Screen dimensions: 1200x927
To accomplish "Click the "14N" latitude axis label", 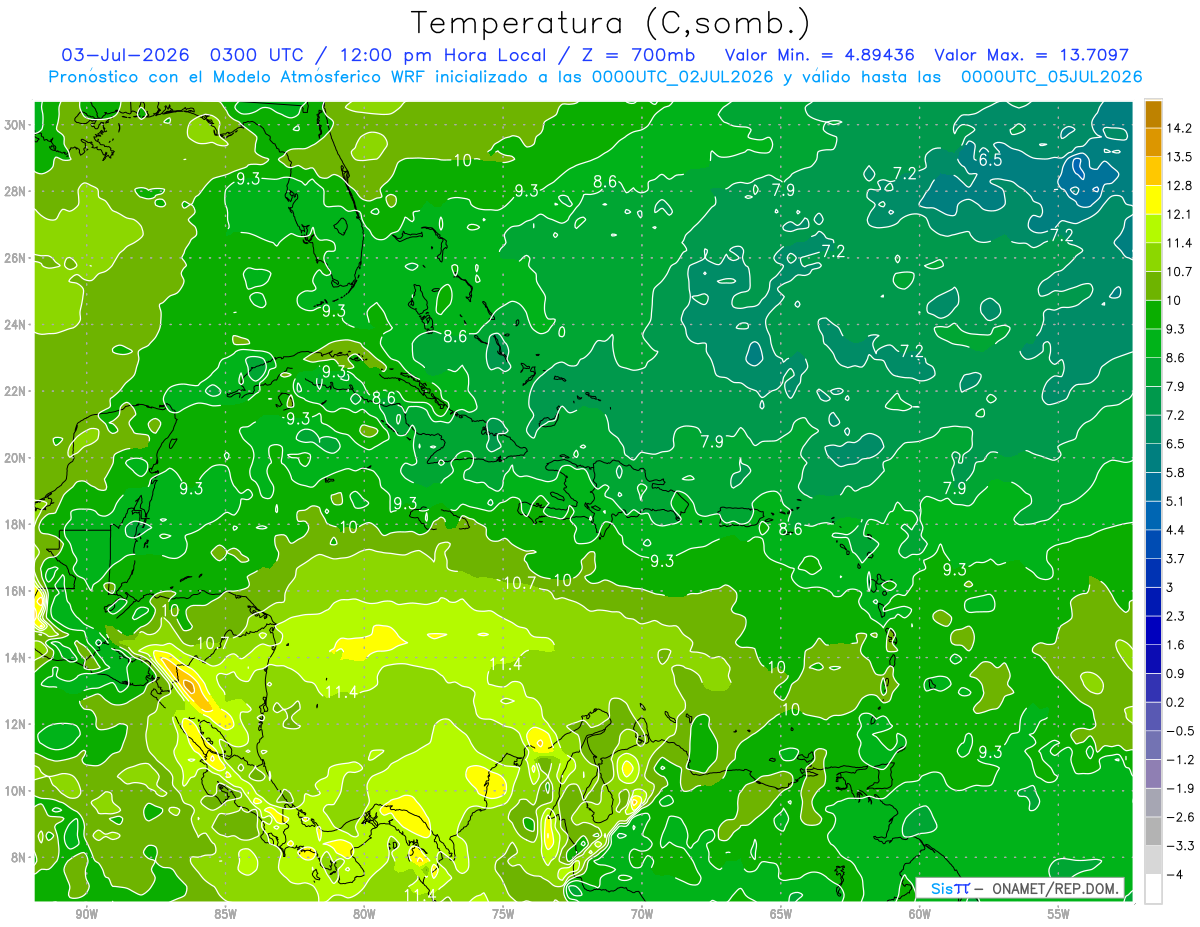I will [14, 658].
